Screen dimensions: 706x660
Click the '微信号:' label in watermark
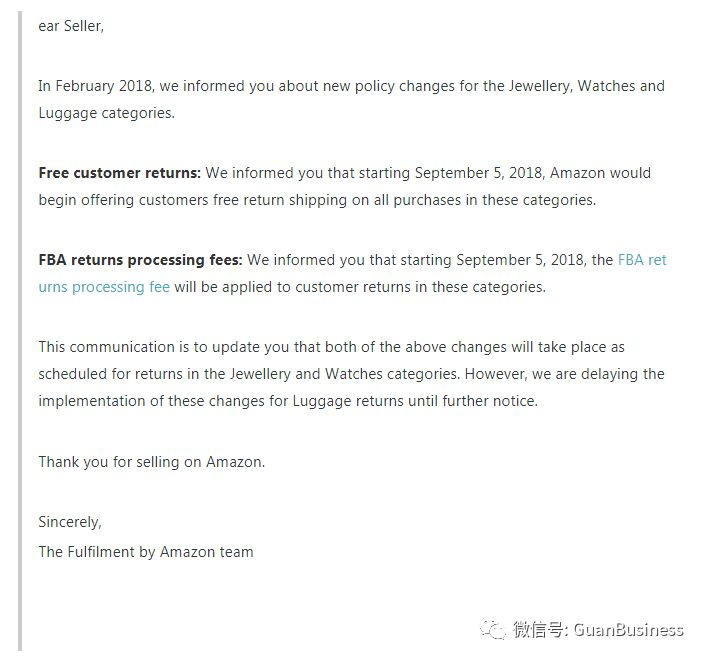(x=540, y=629)
